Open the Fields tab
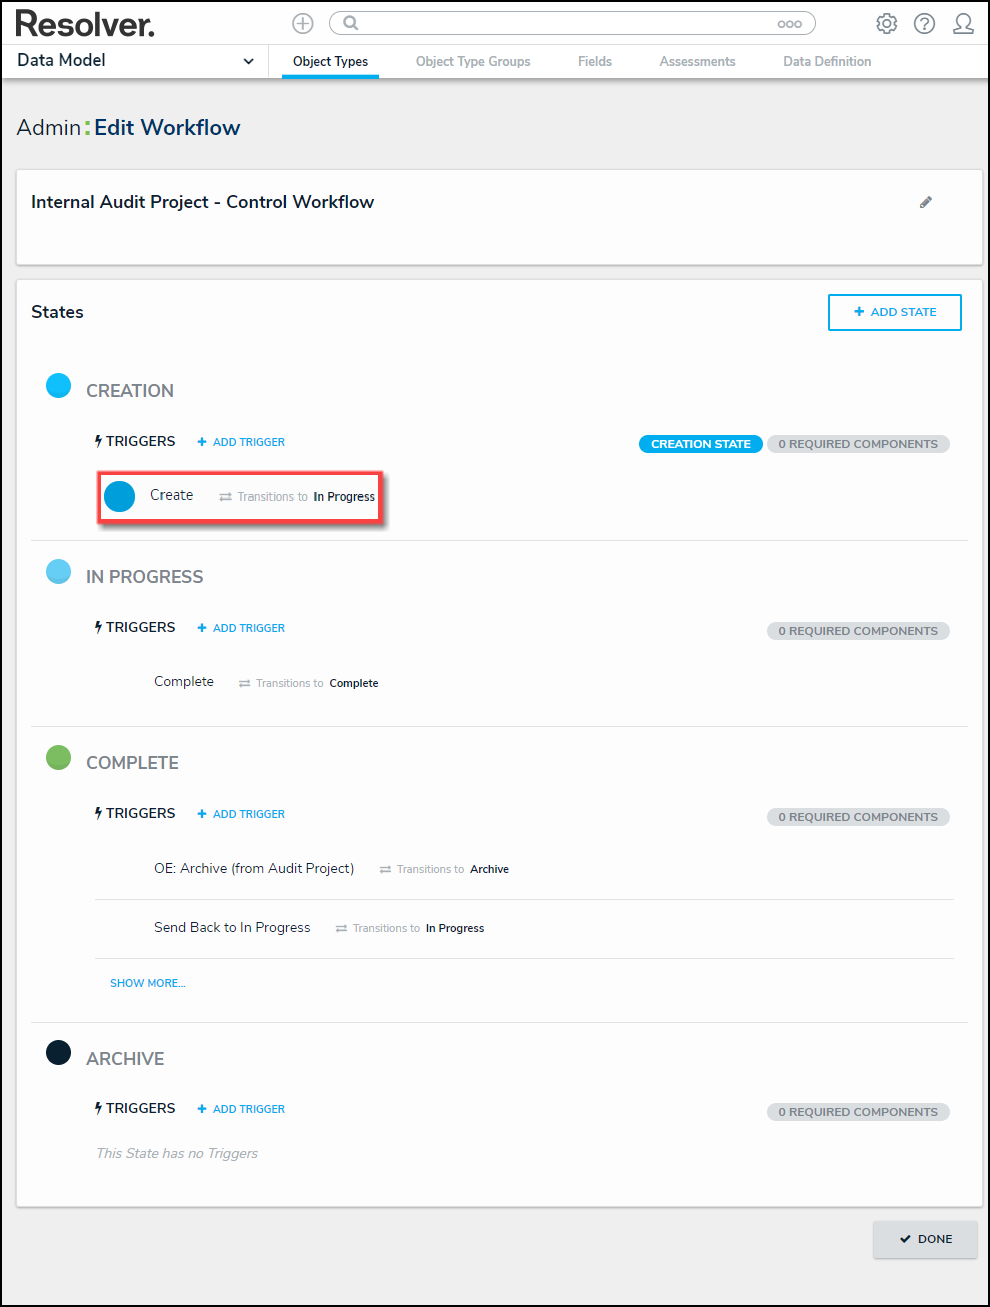 595,61
